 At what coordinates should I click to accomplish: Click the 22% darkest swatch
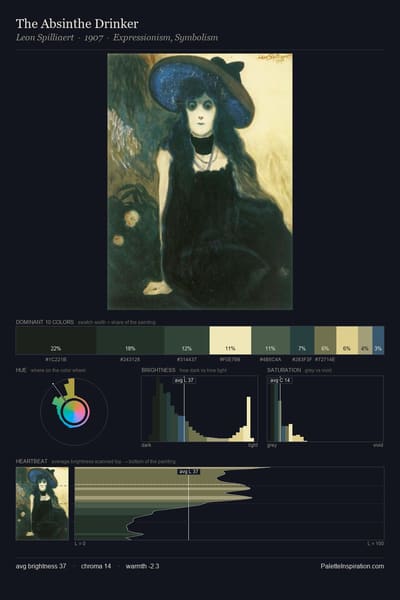(56, 340)
